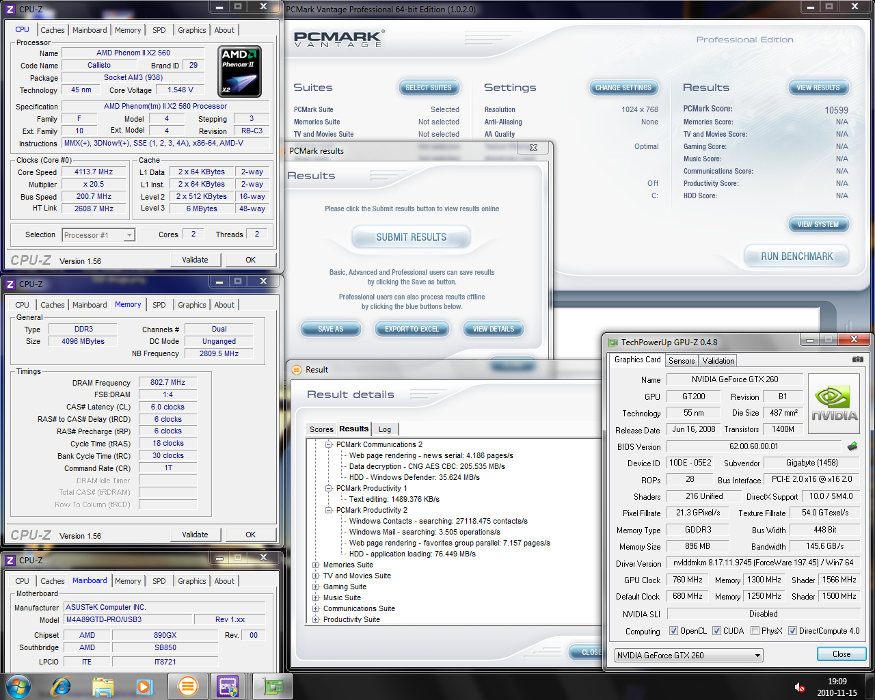Screen dimensions: 875x700
Task: Expand the Music Suite tree node
Action: [316, 597]
